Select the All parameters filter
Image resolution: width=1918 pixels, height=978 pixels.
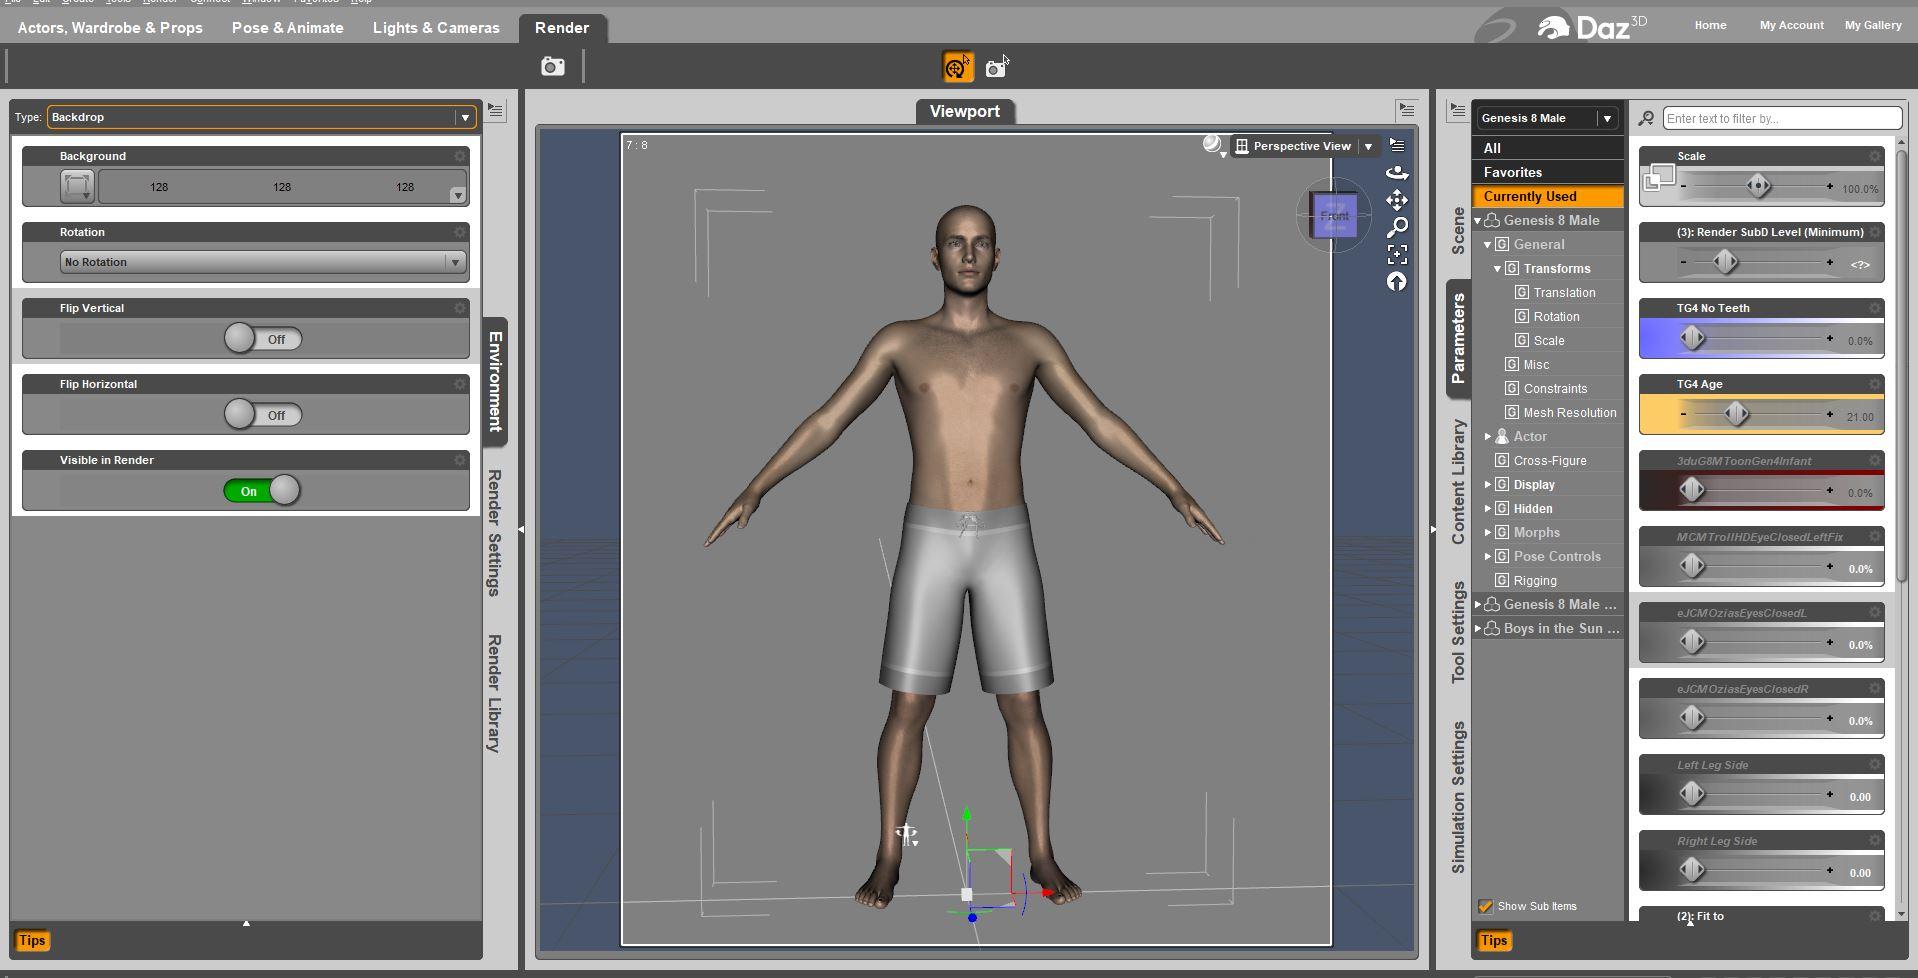[1549, 148]
